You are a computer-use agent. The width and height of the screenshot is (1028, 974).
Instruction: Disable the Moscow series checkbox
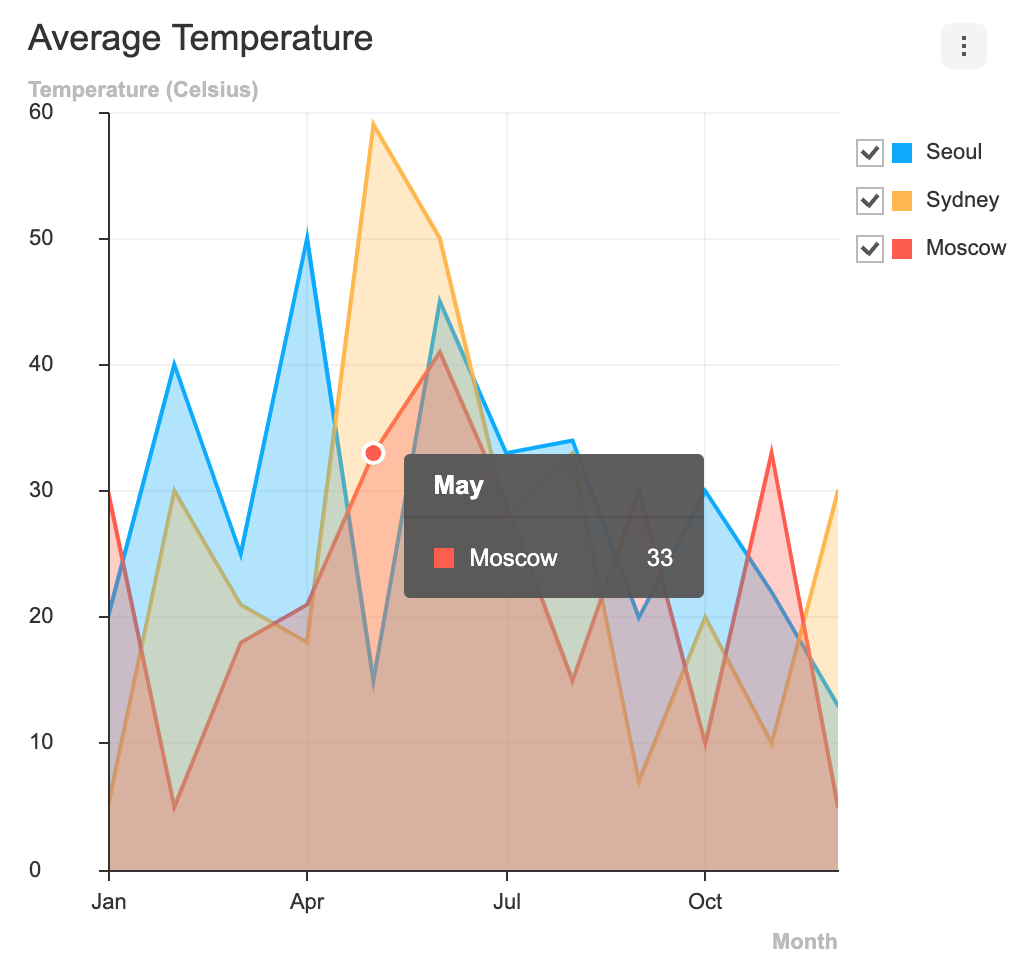[870, 249]
